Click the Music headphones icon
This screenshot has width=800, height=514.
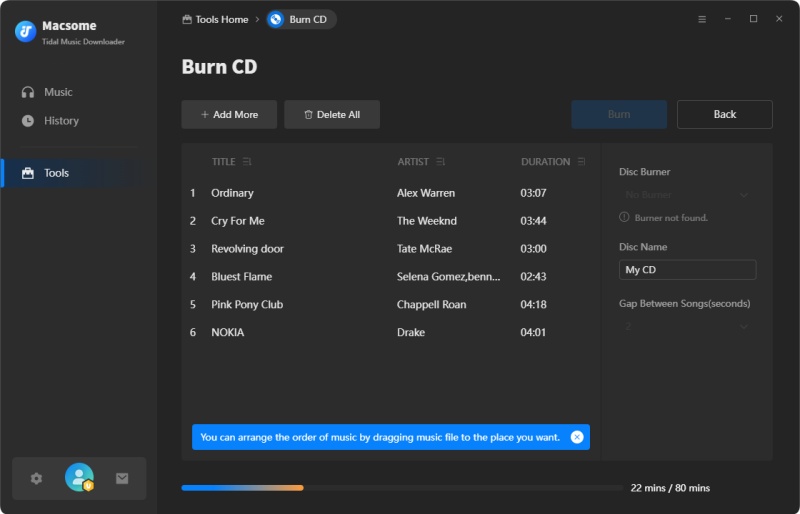point(28,92)
